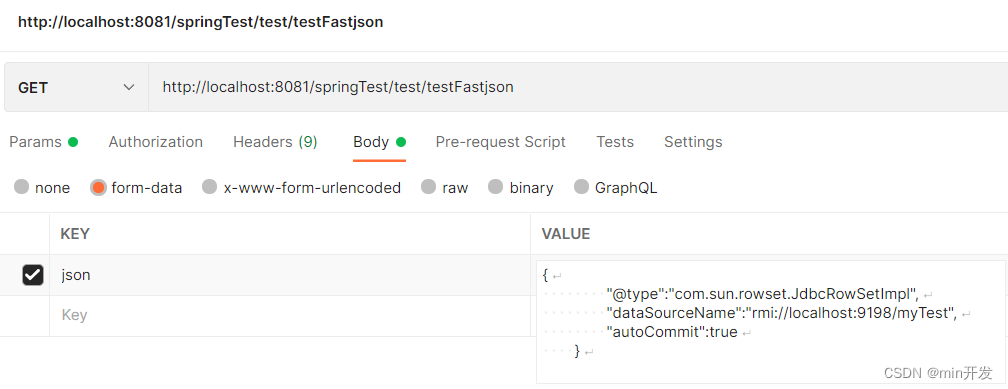Screen dimensions: 1008x389
Task: Click the request title testFastjson
Action: (201, 22)
